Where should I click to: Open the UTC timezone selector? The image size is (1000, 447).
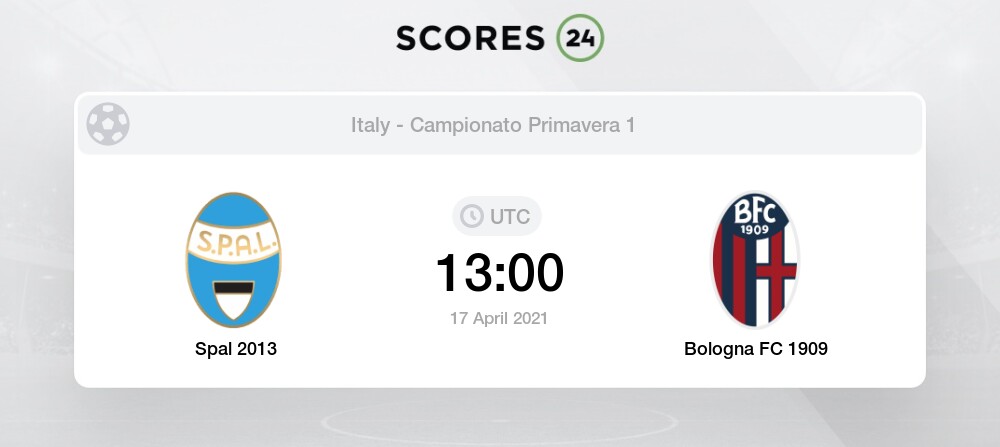(498, 216)
